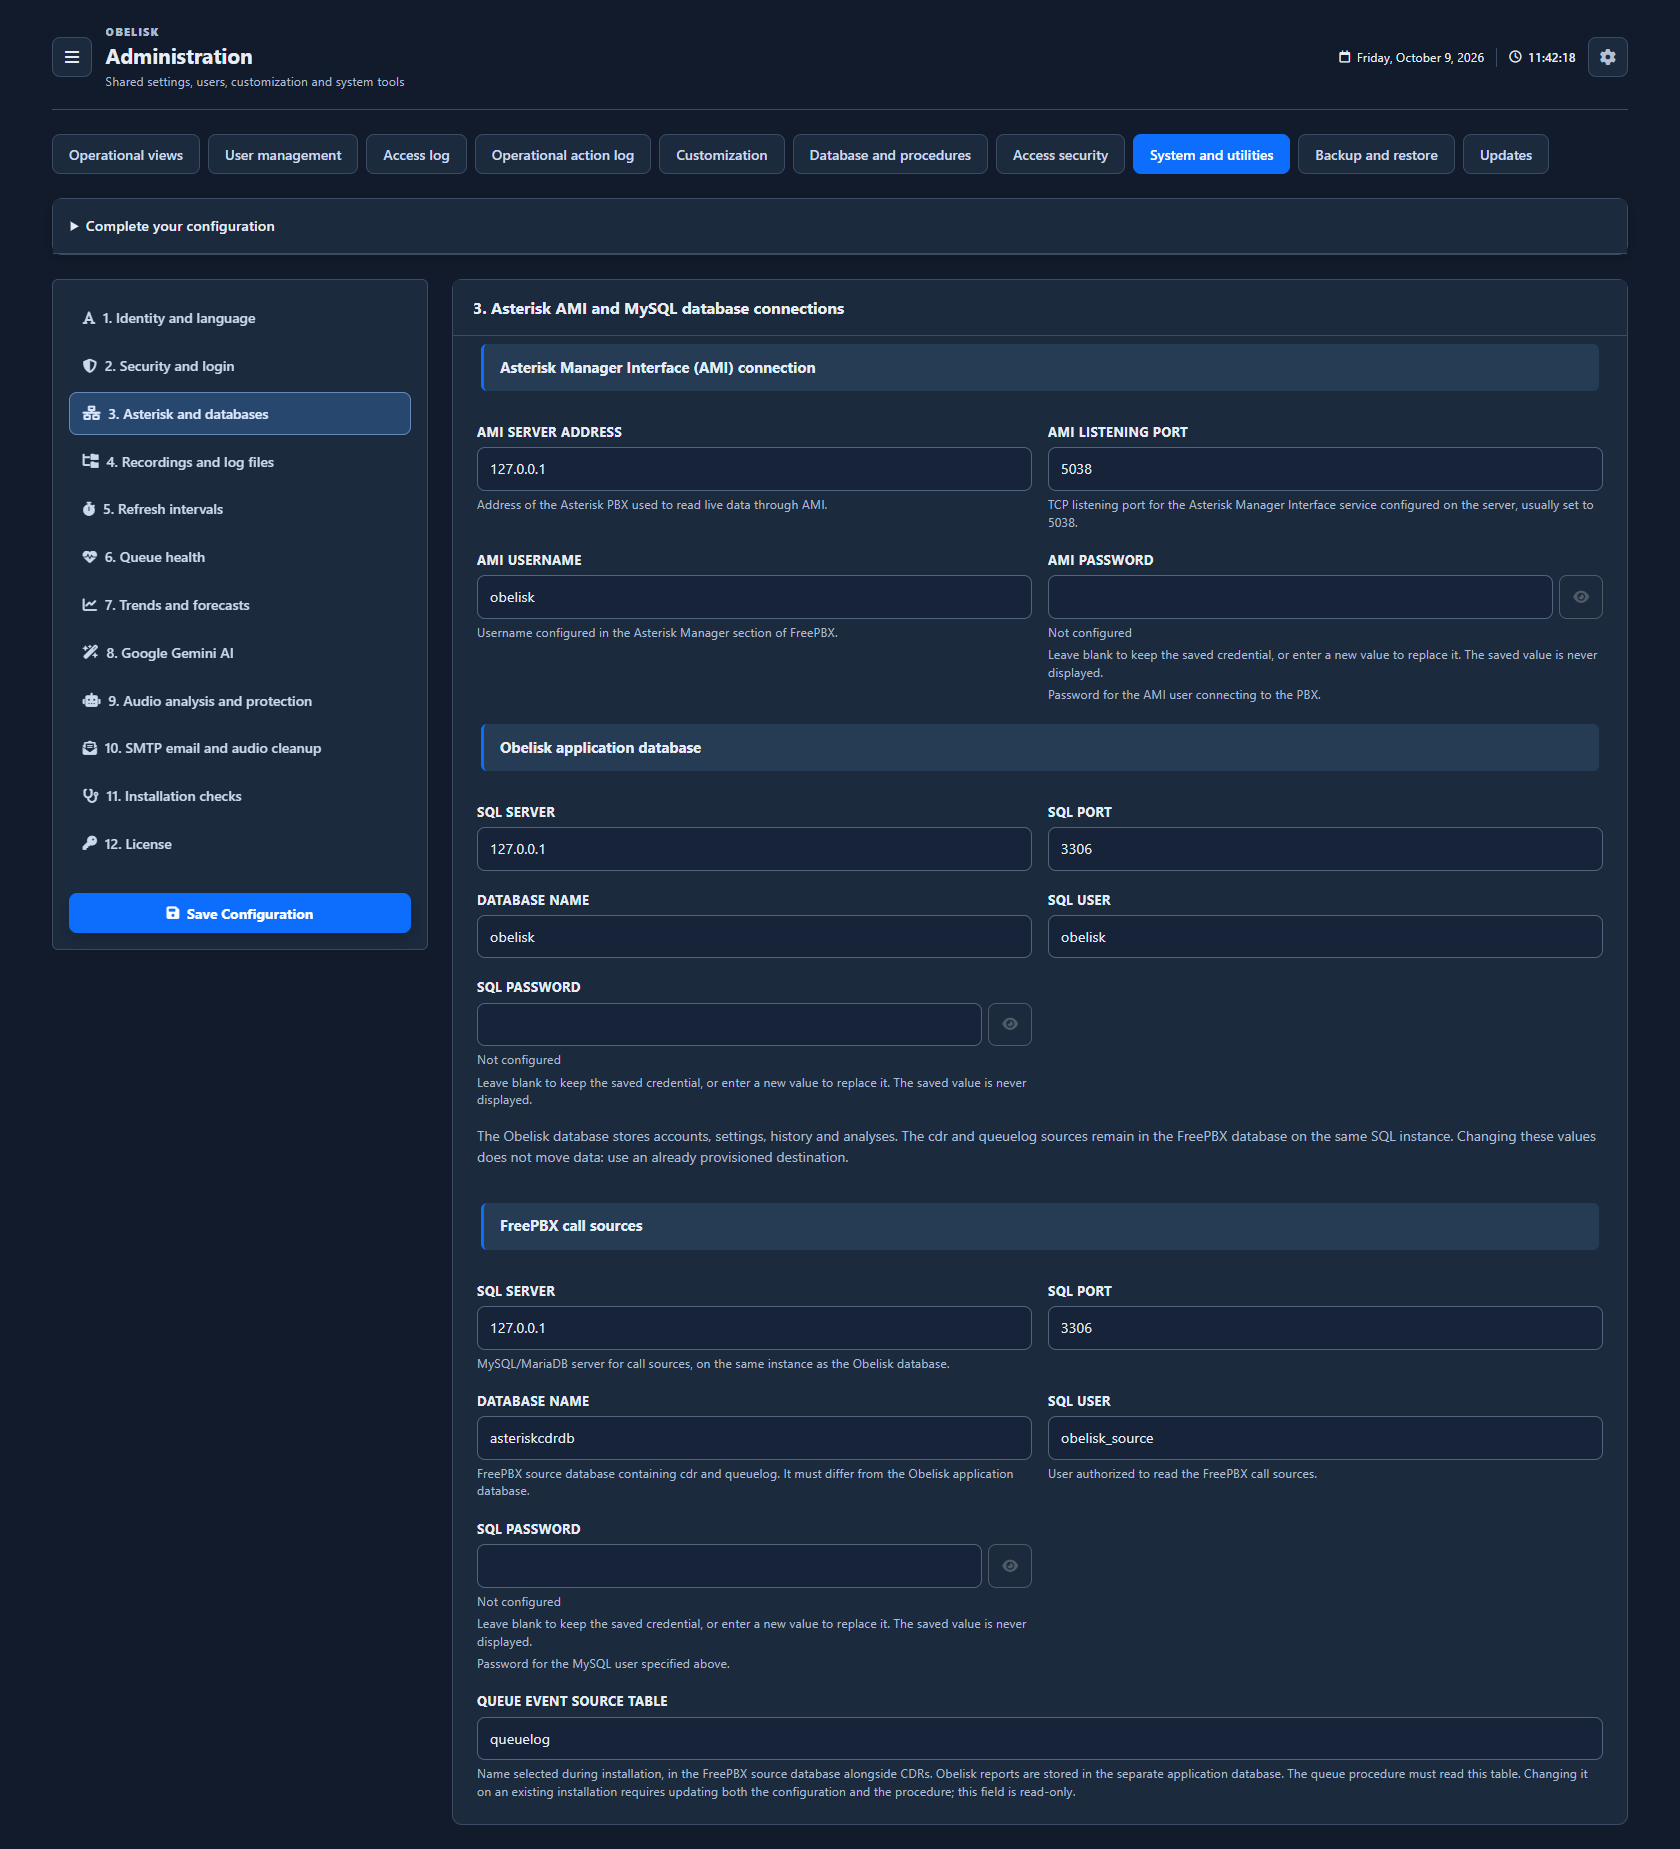Click the AMI username input field
Image resolution: width=1680 pixels, height=1849 pixels.
(x=754, y=597)
